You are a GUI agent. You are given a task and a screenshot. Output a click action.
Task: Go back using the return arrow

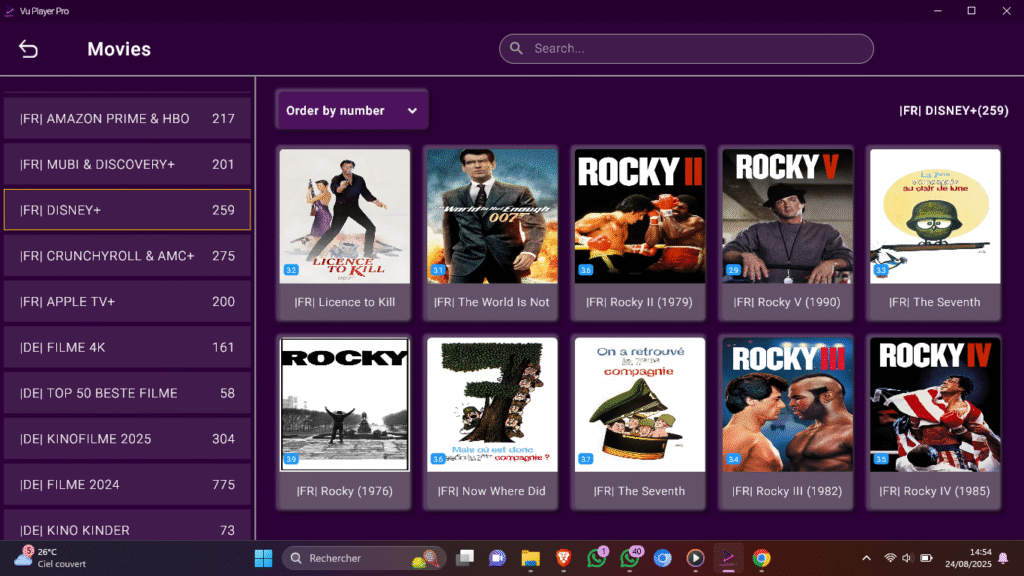coord(28,49)
